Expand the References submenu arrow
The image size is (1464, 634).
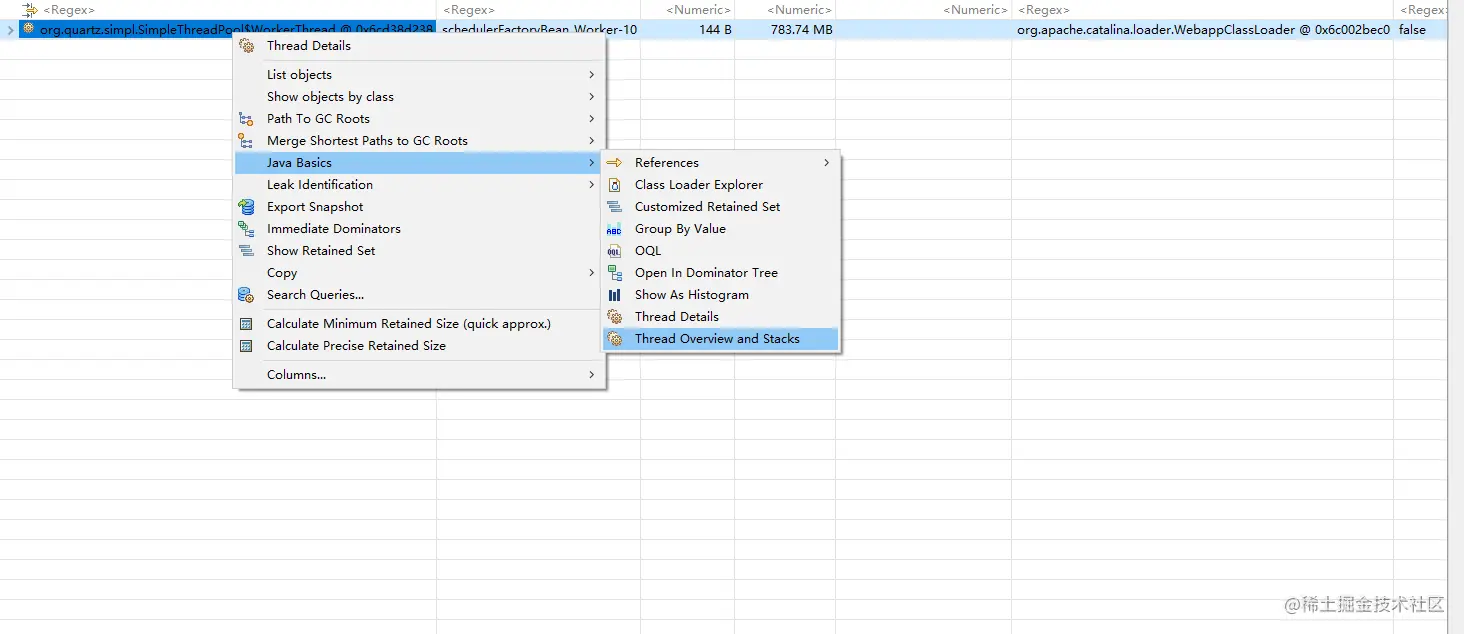click(827, 163)
